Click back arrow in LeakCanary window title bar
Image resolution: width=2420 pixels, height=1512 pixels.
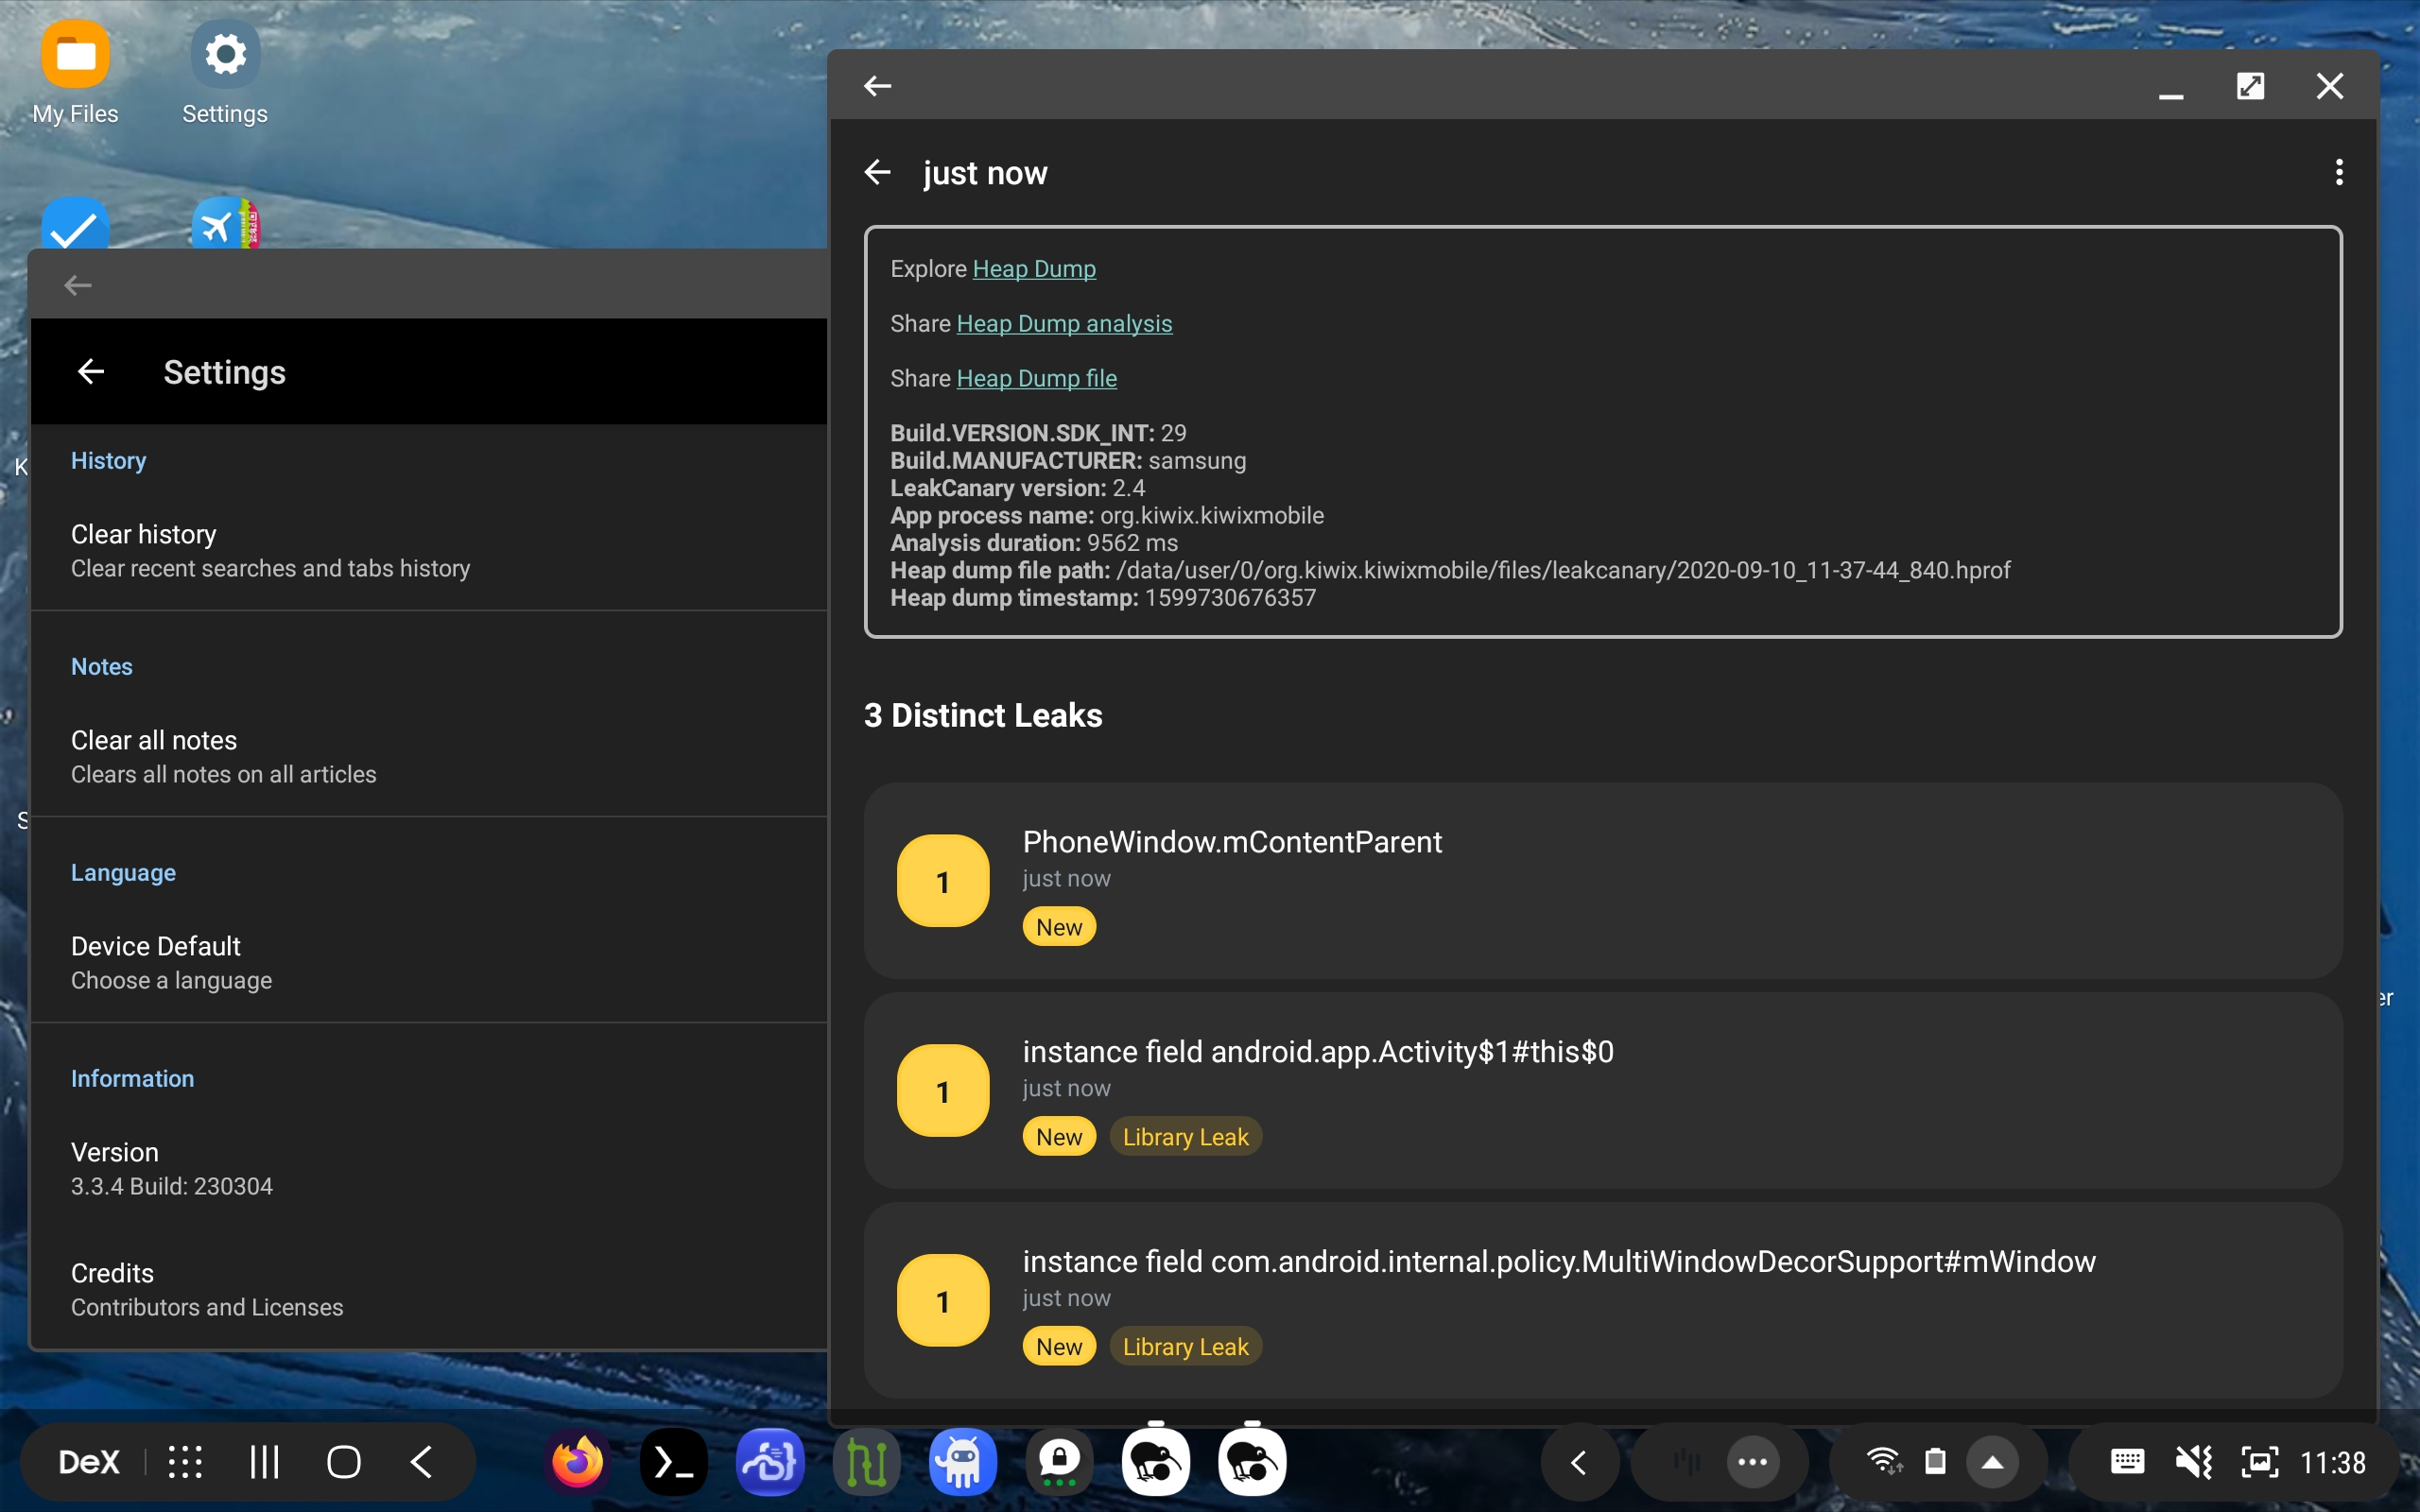877,86
